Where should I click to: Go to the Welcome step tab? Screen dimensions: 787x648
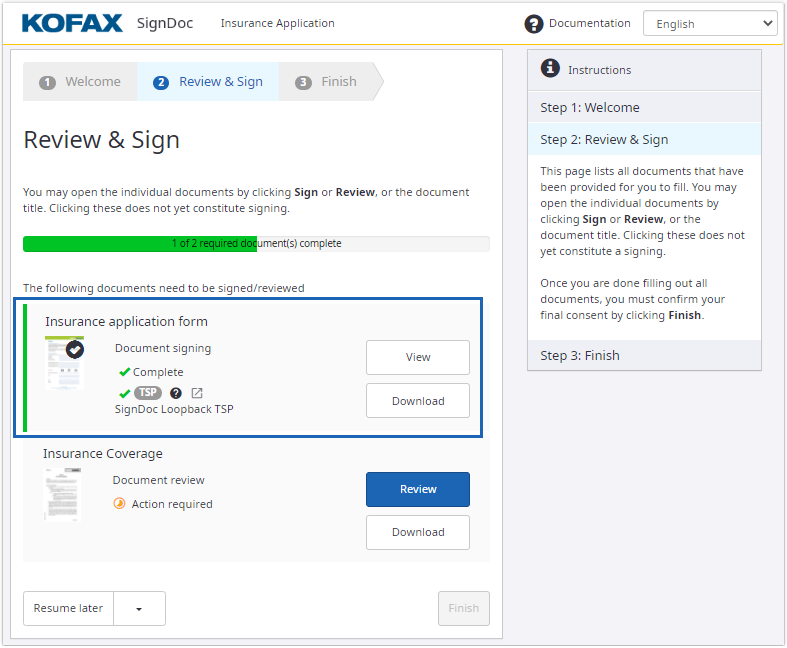click(81, 82)
